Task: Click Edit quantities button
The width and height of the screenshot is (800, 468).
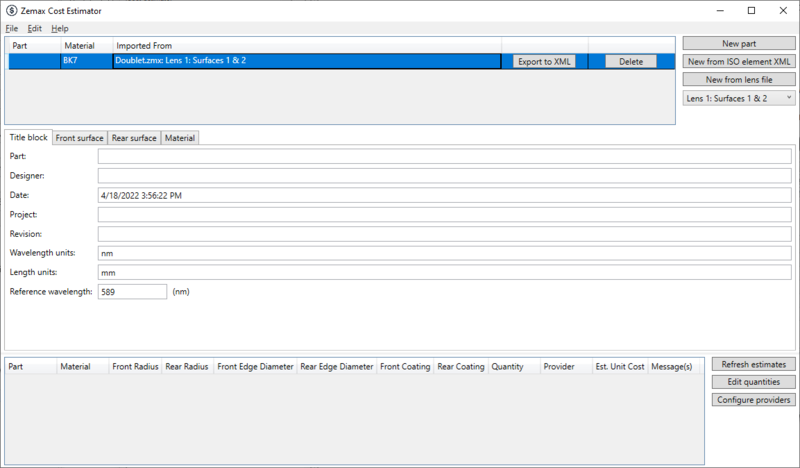Action: [x=754, y=382]
